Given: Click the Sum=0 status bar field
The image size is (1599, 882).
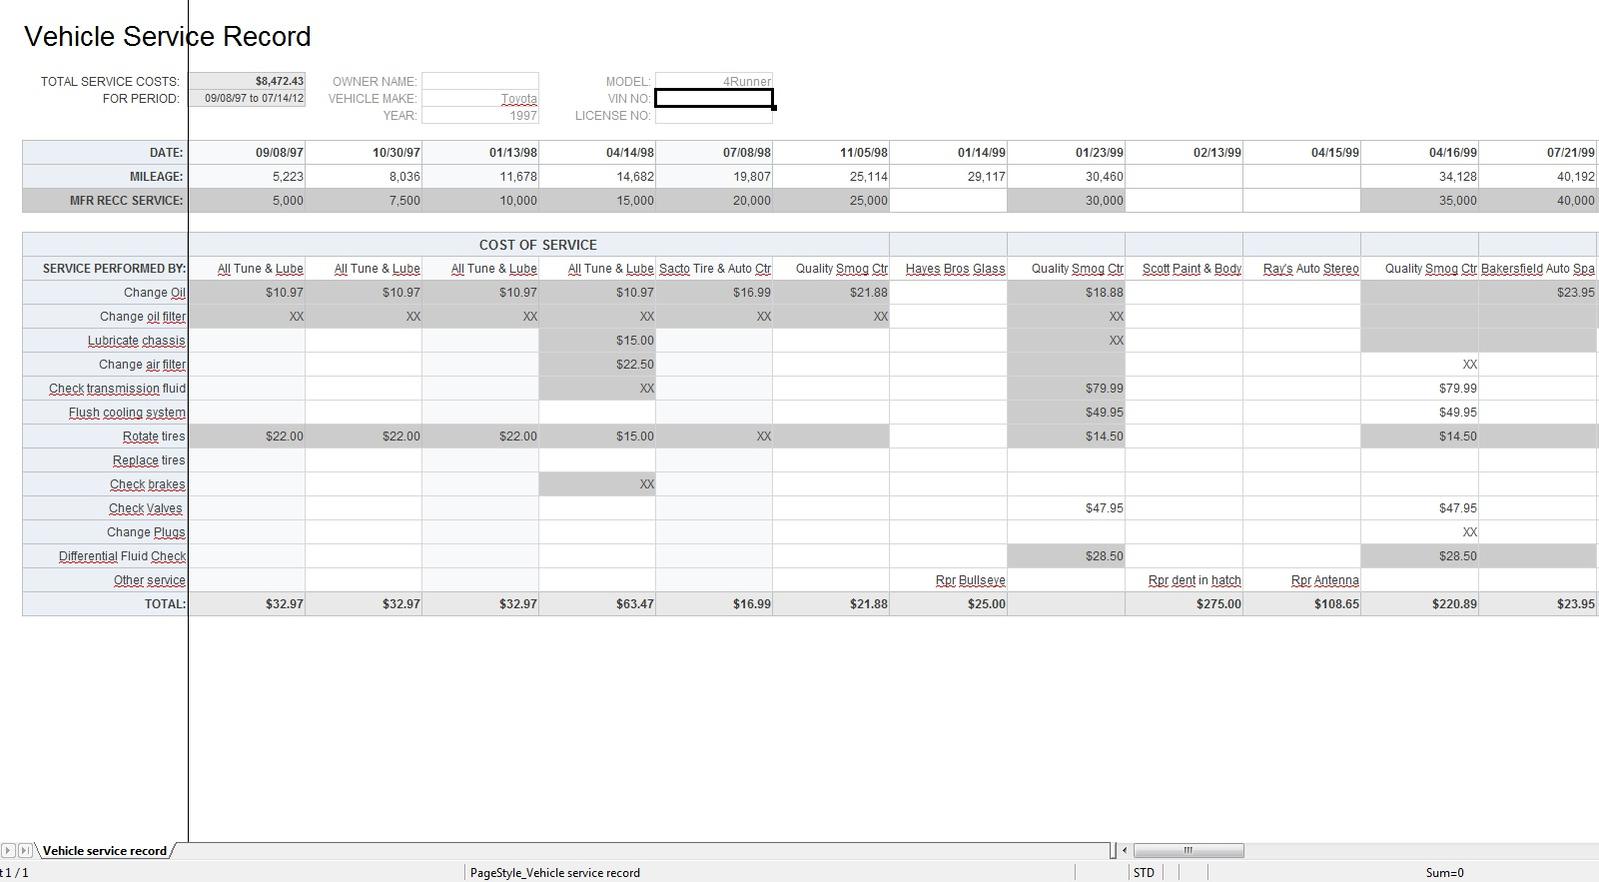Looking at the screenshot, I should pyautogui.click(x=1444, y=872).
